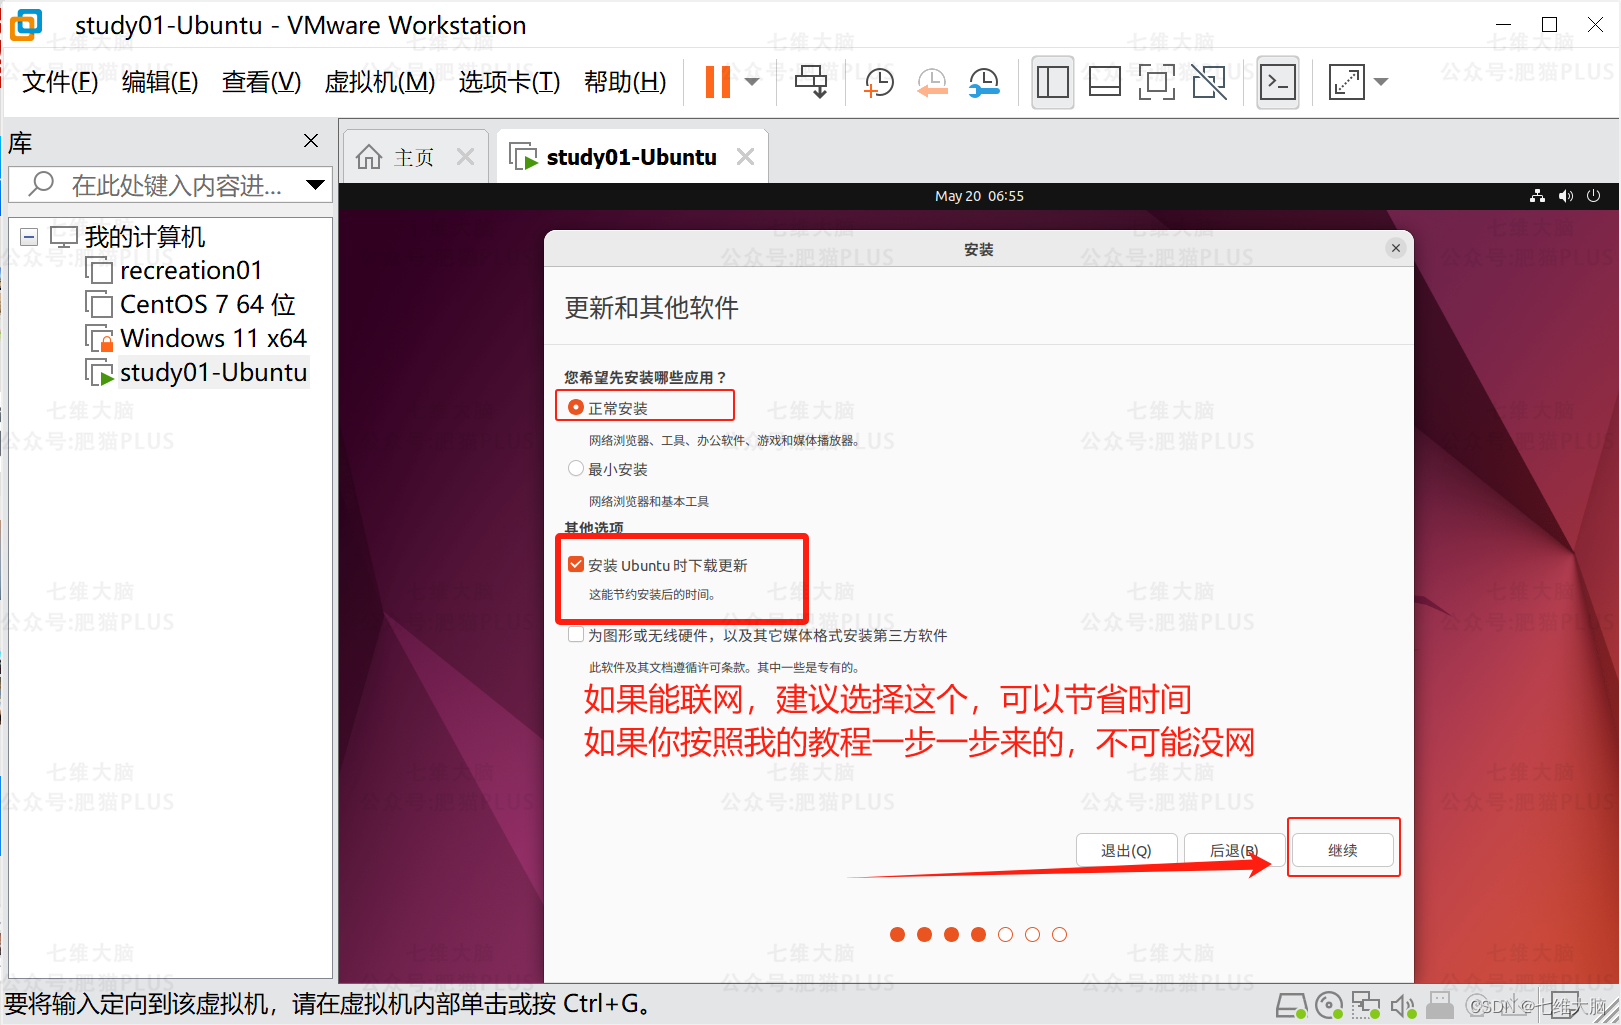Toggle the thumbnail bar view icon
1621x1025 pixels.
click(x=1104, y=82)
